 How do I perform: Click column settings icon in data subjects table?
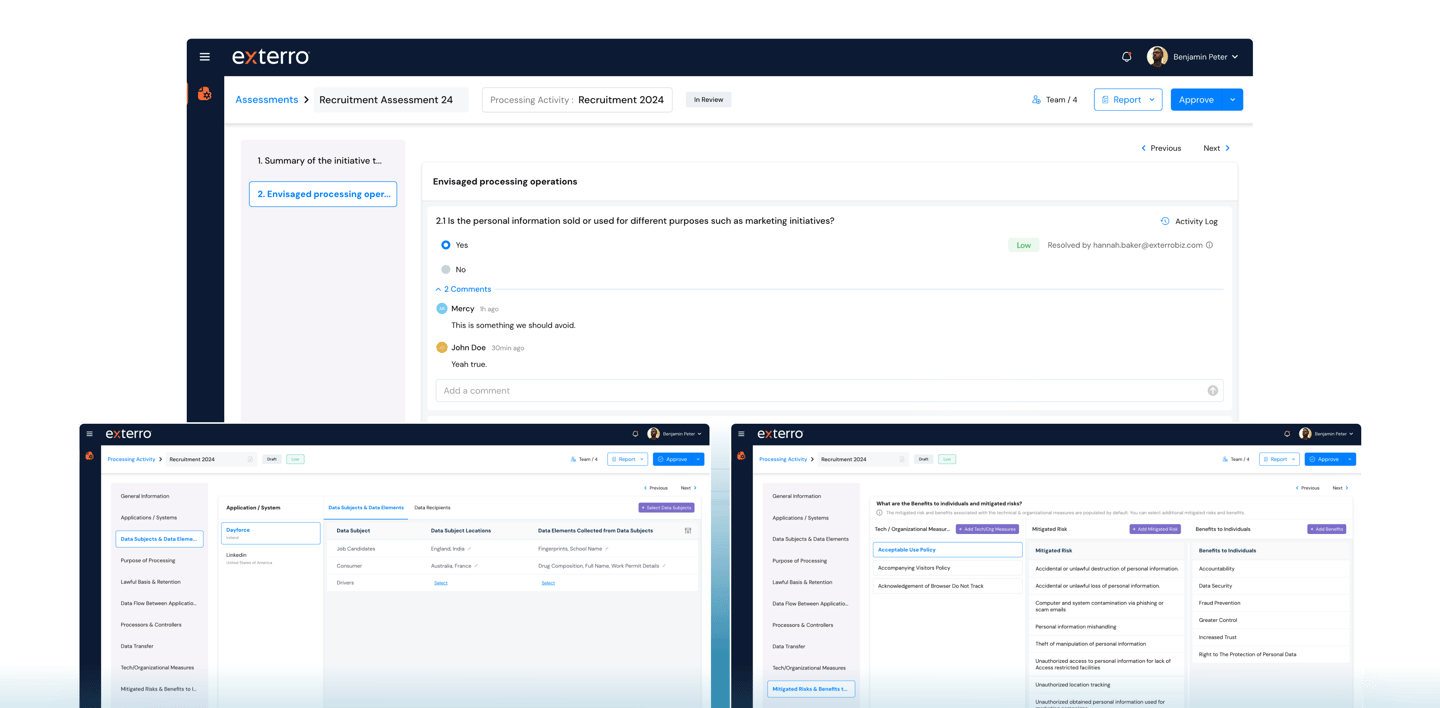coord(688,531)
